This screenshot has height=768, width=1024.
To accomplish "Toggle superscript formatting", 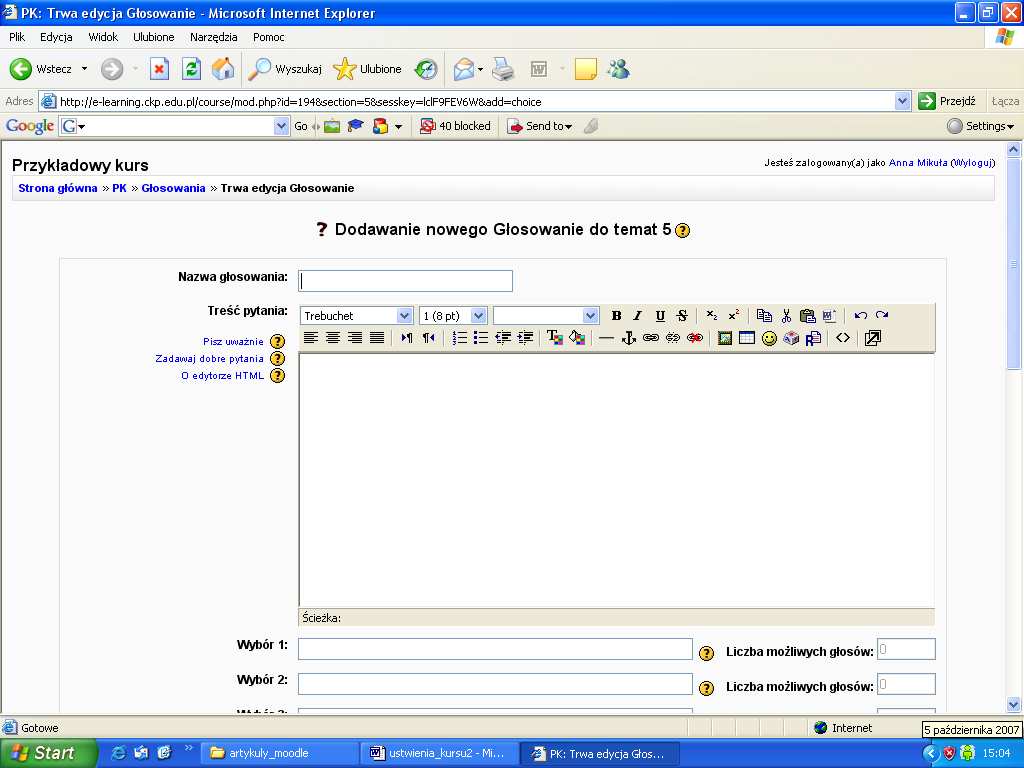I will 734,316.
